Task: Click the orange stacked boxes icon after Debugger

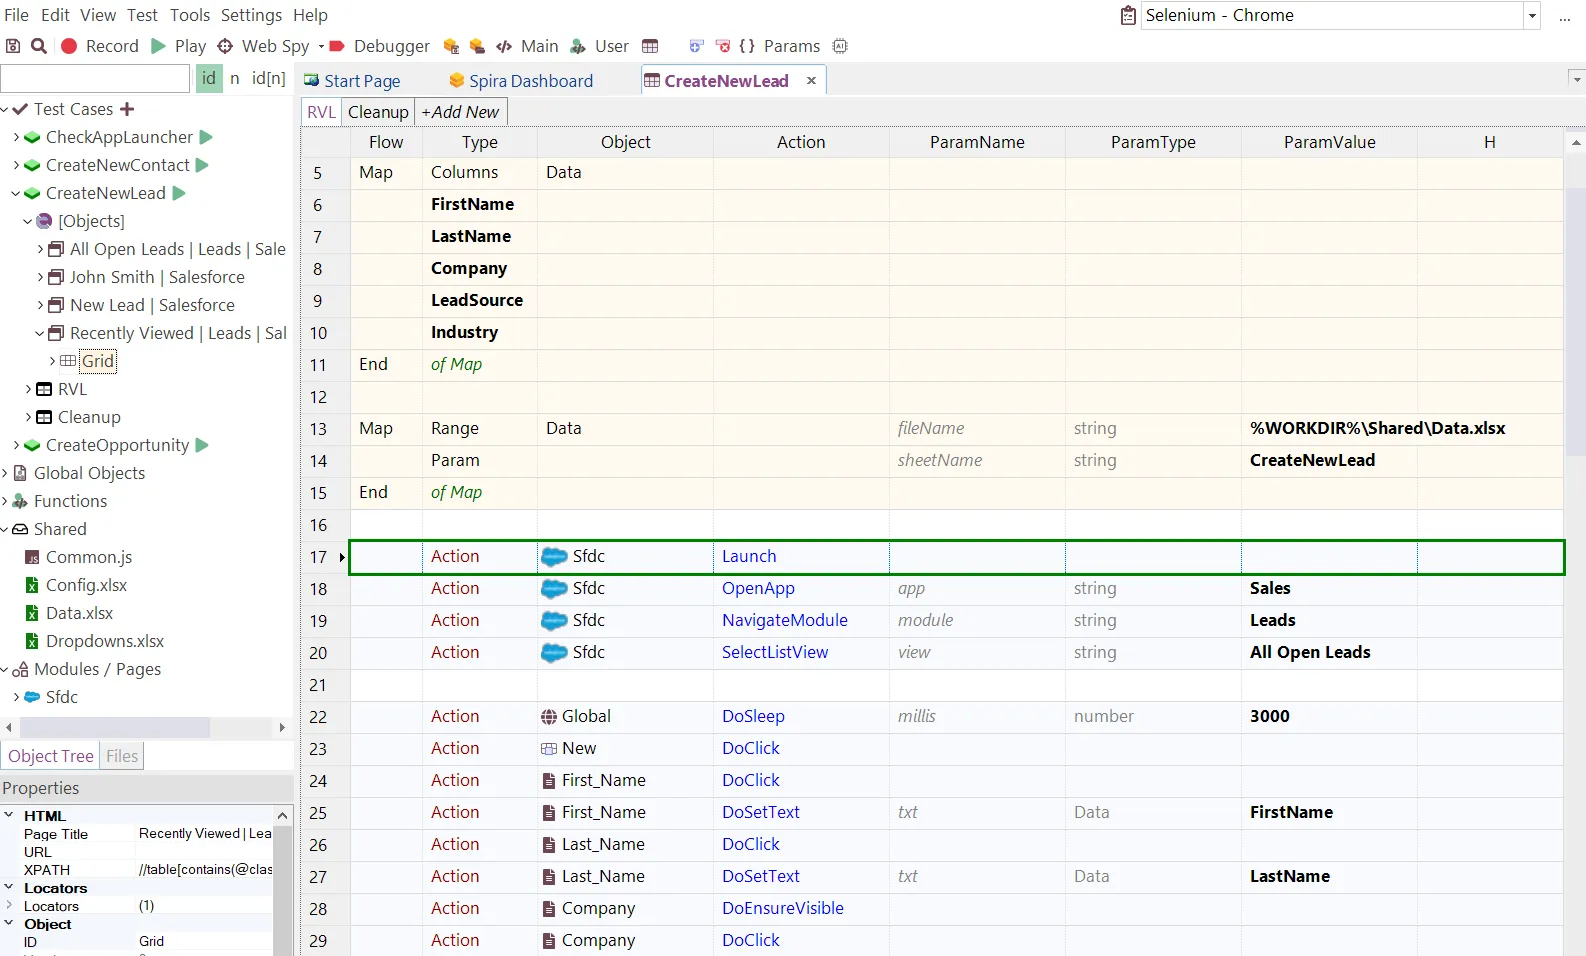Action: click(x=451, y=46)
